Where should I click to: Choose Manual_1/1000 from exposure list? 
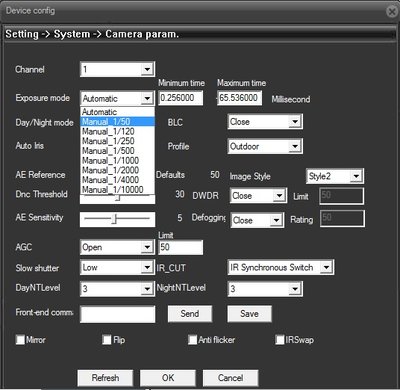click(117, 161)
